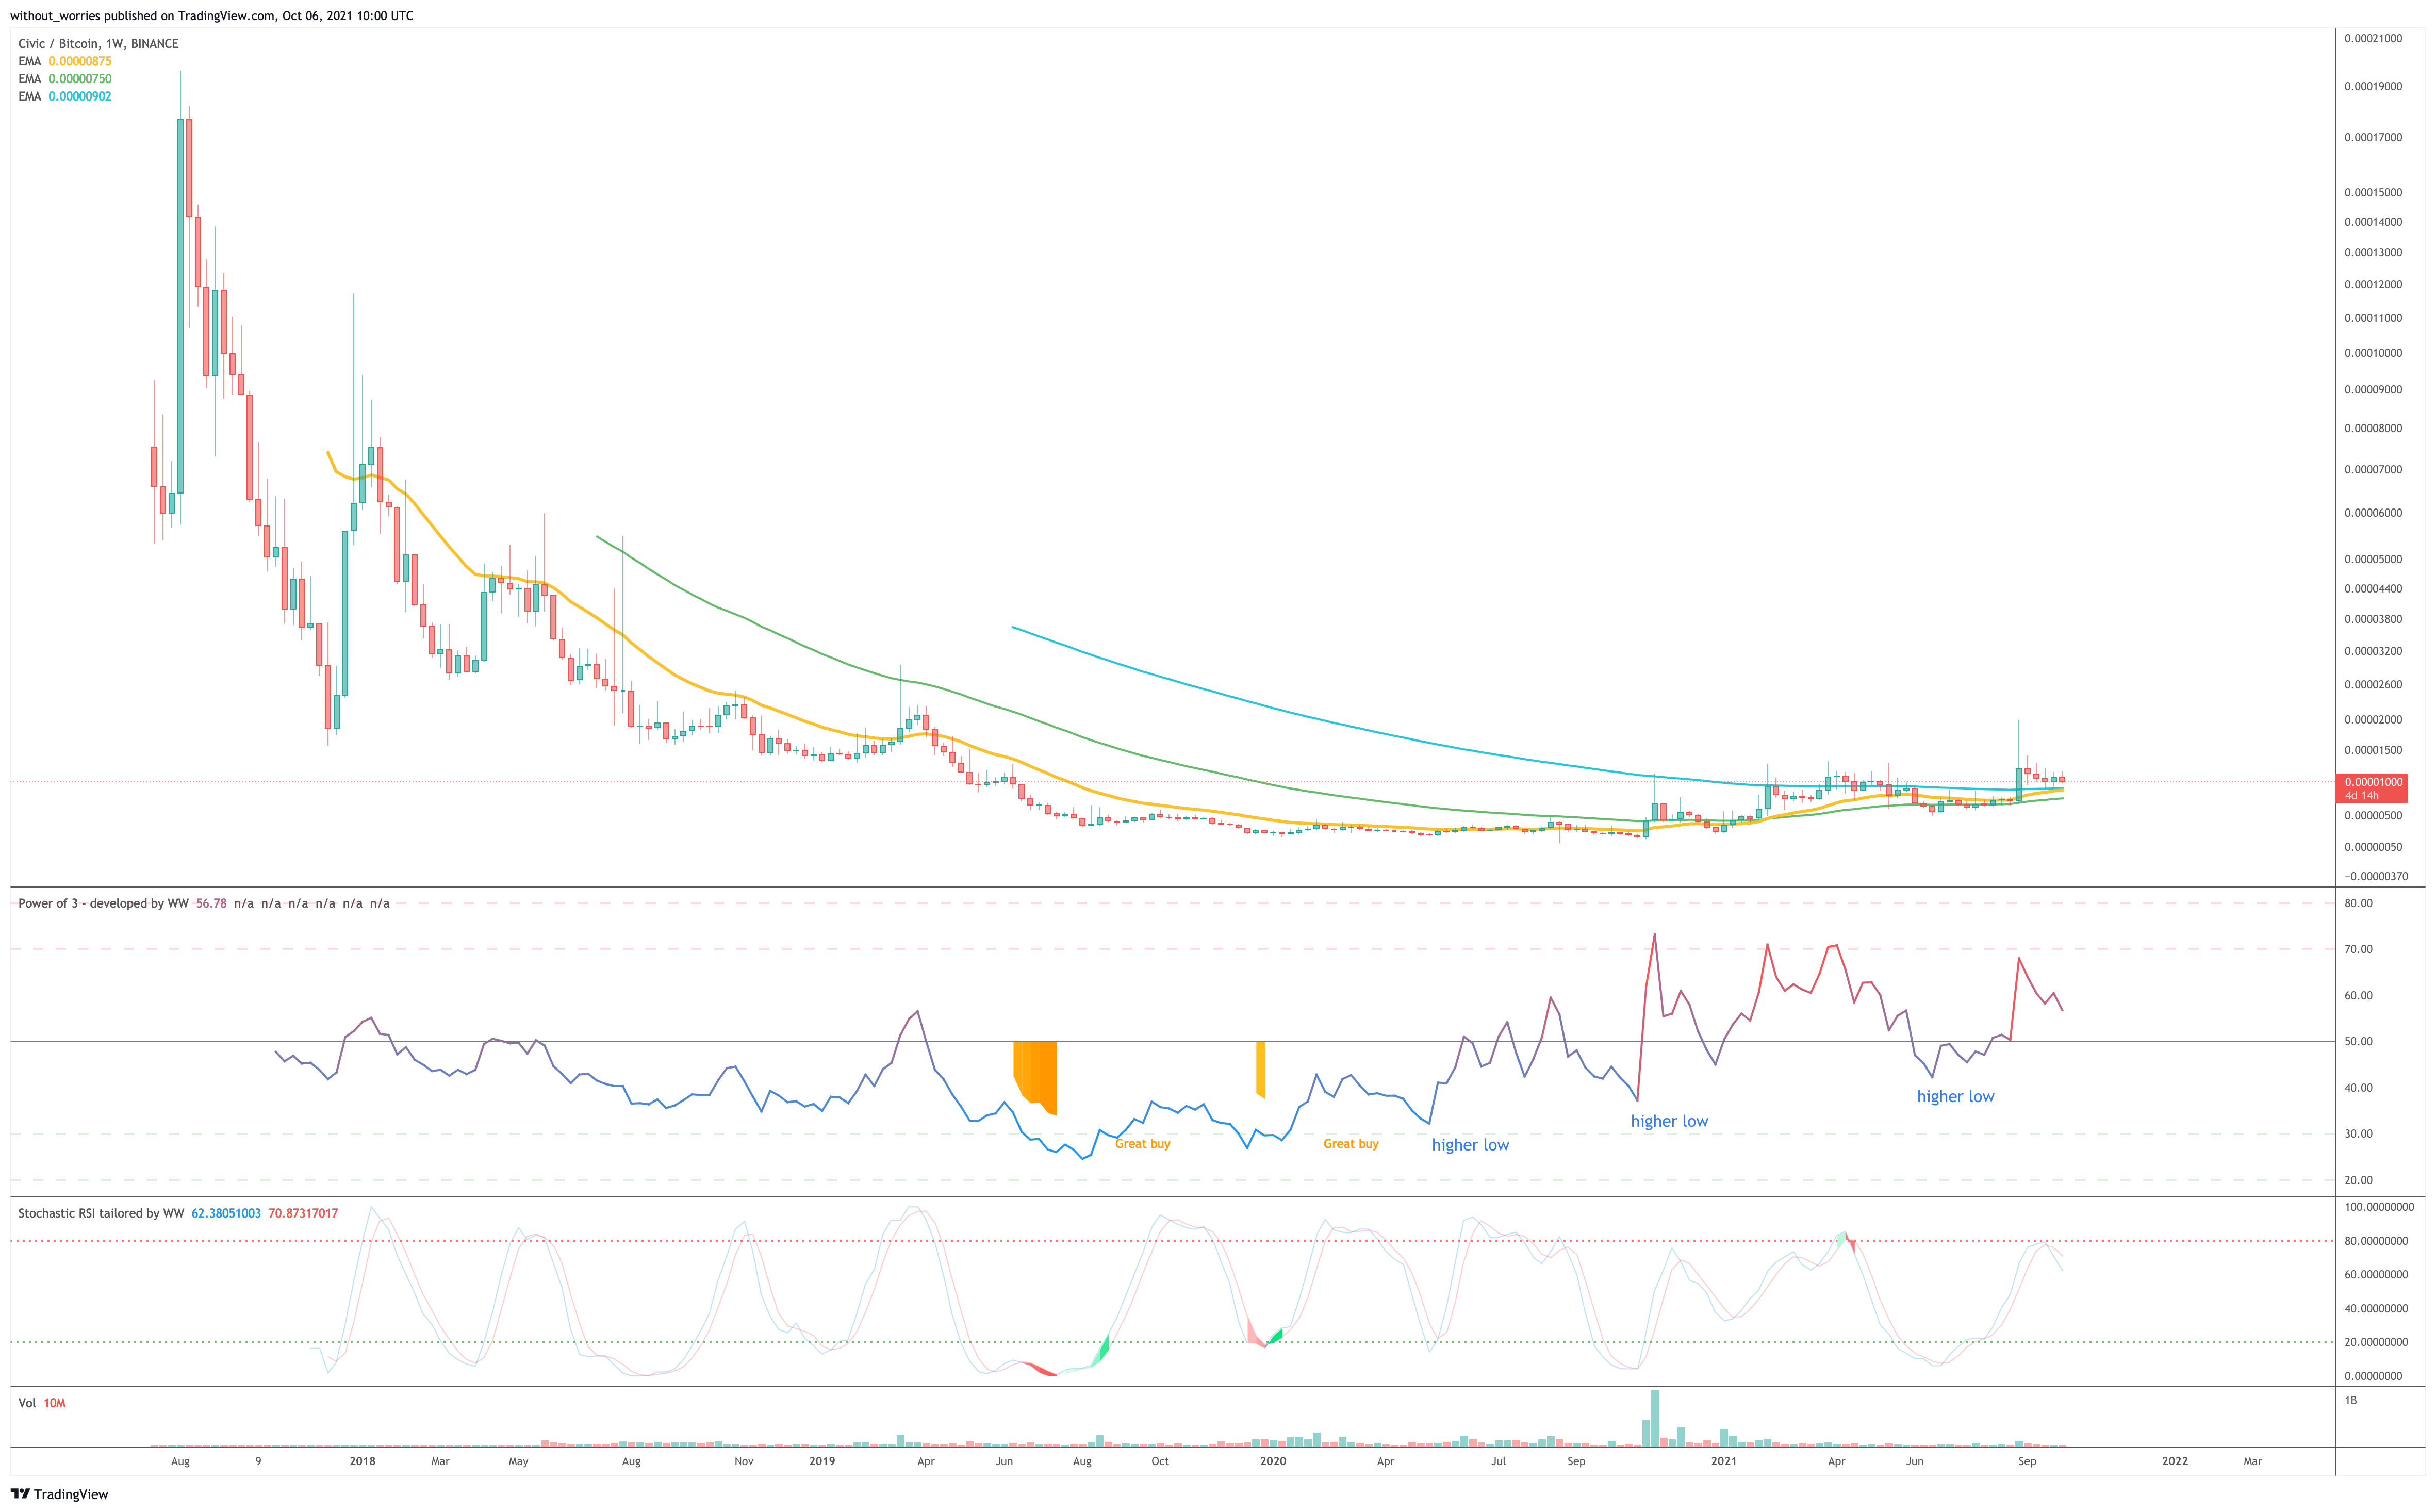Click the 70.00 level on Power of 3 axis

coord(2358,949)
